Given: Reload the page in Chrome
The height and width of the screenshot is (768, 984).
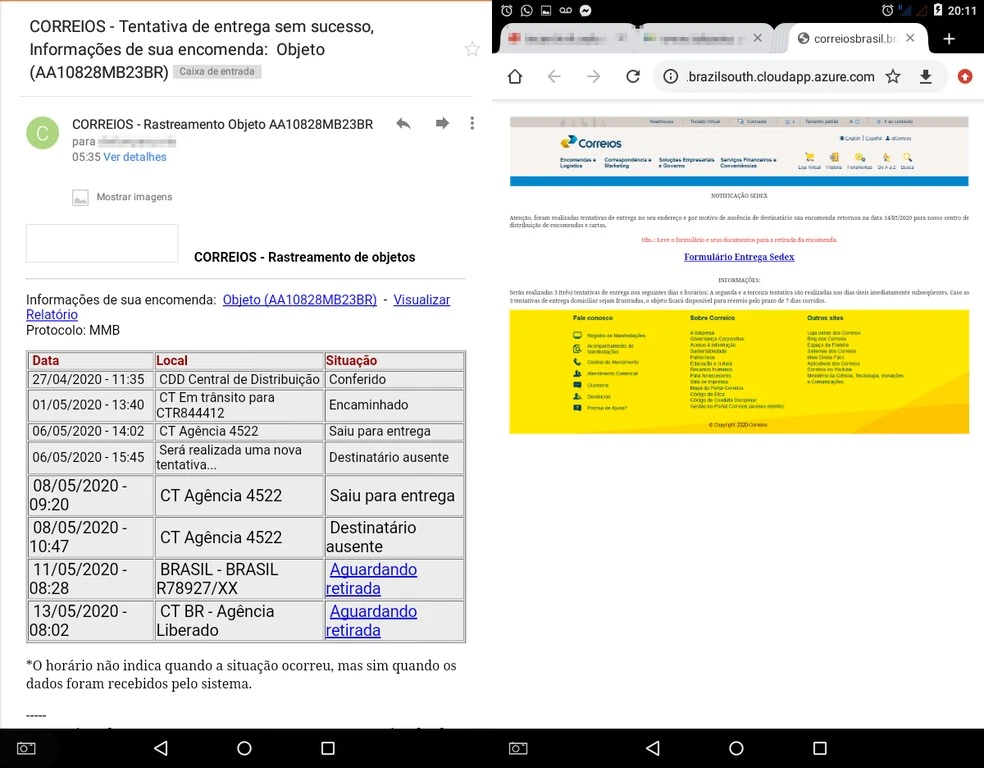Looking at the screenshot, I should point(632,77).
